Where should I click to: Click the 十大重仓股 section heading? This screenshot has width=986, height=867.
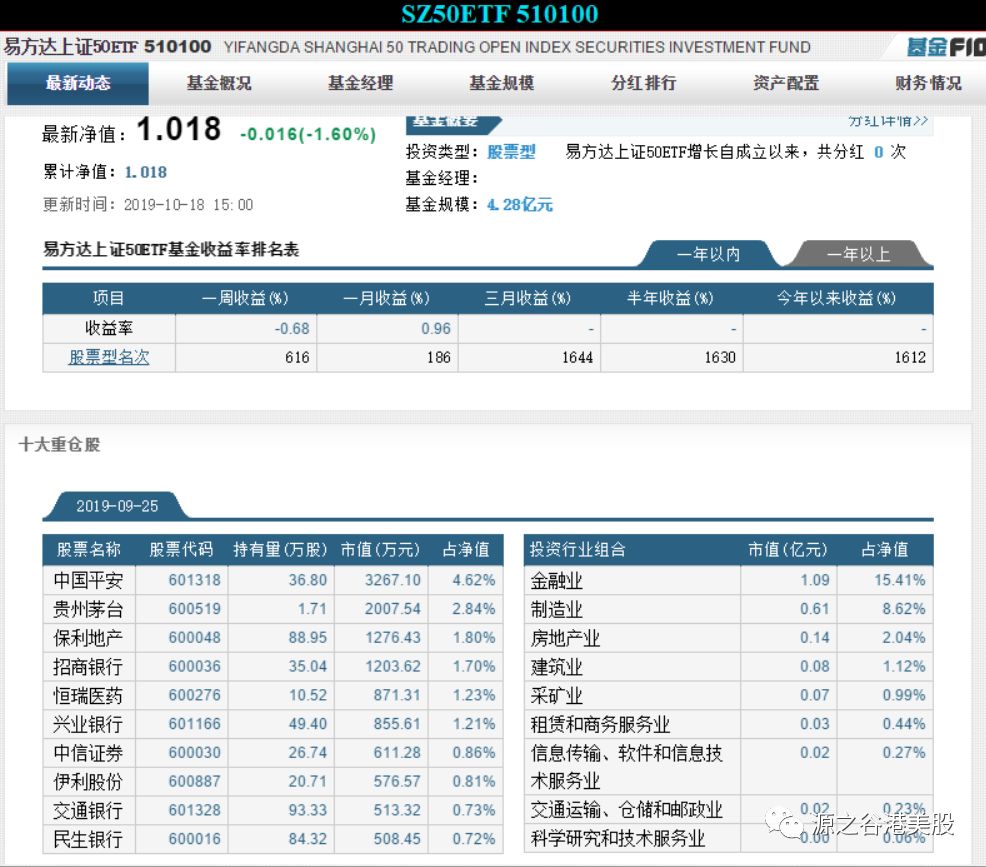click(x=60, y=445)
